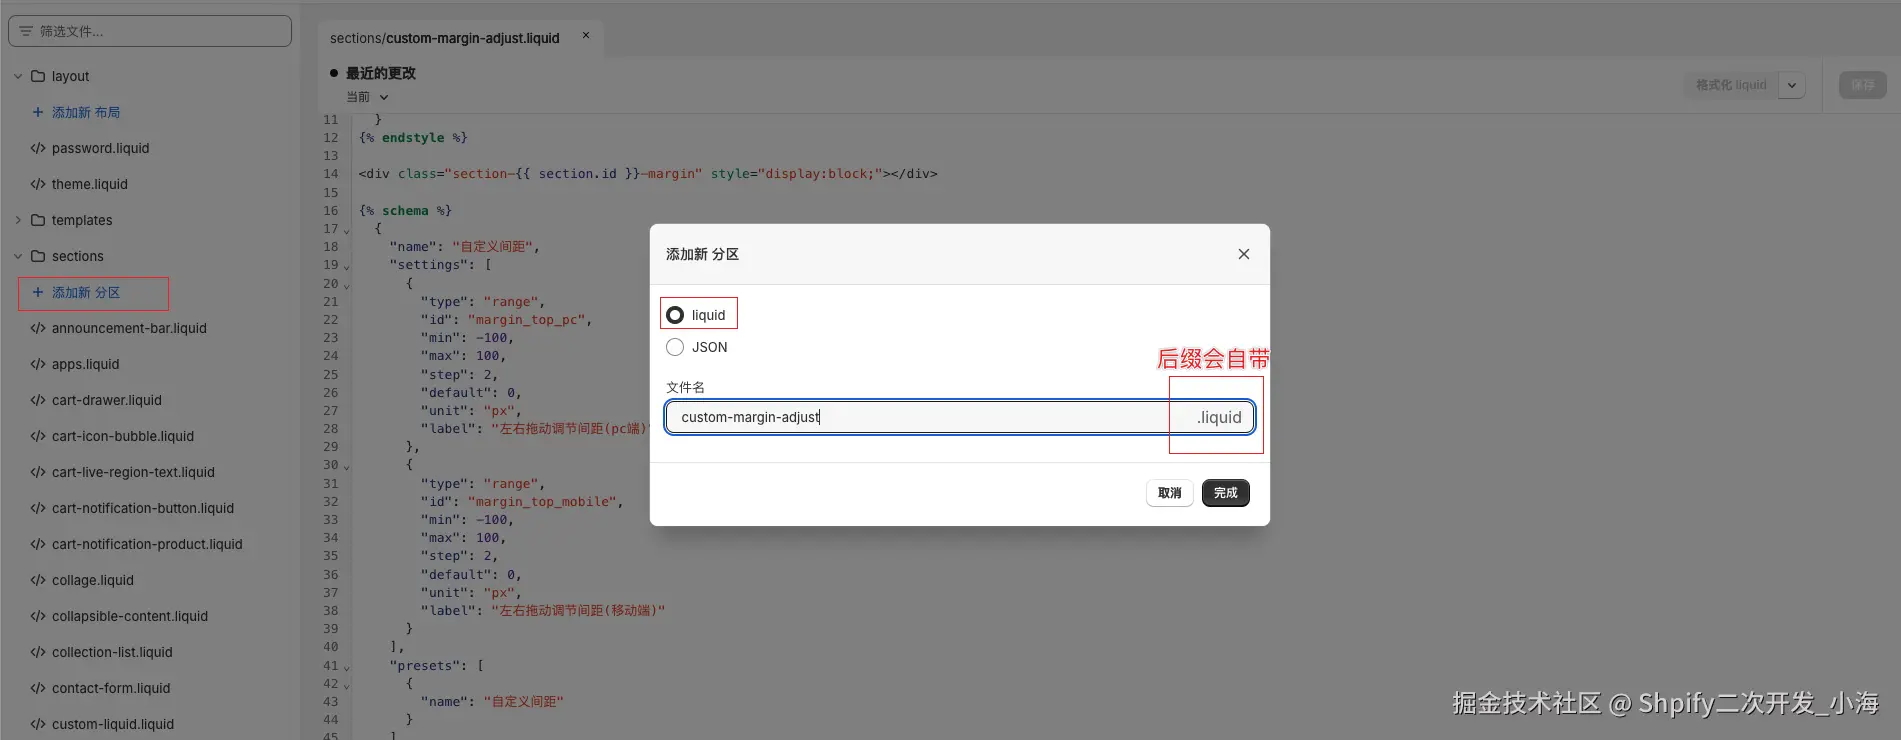Click code icon of announcement-bar.liquid
This screenshot has width=1901, height=740.
(38, 328)
